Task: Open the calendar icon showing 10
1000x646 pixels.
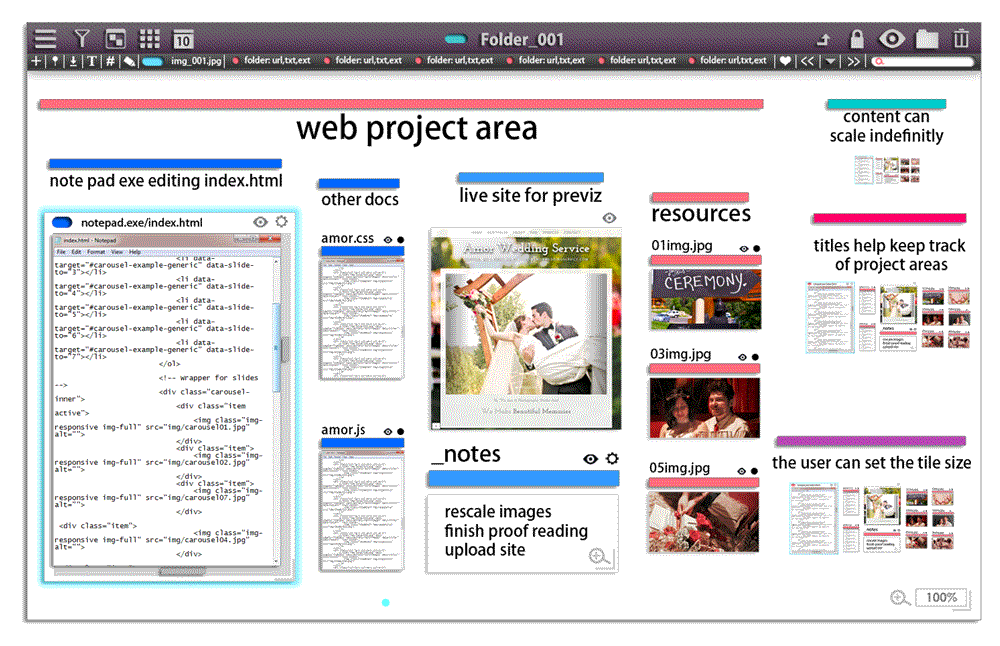Action: [x=183, y=39]
